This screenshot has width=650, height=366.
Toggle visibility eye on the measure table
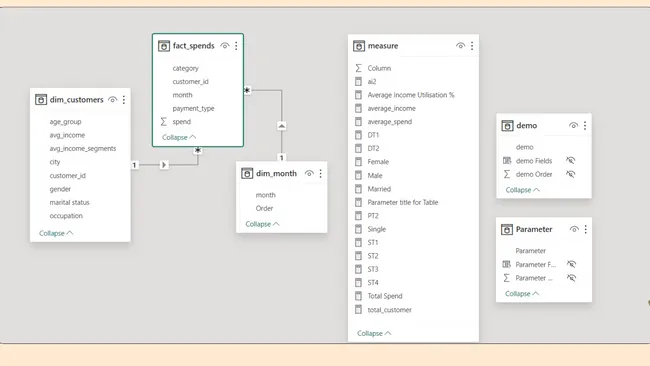(460, 46)
